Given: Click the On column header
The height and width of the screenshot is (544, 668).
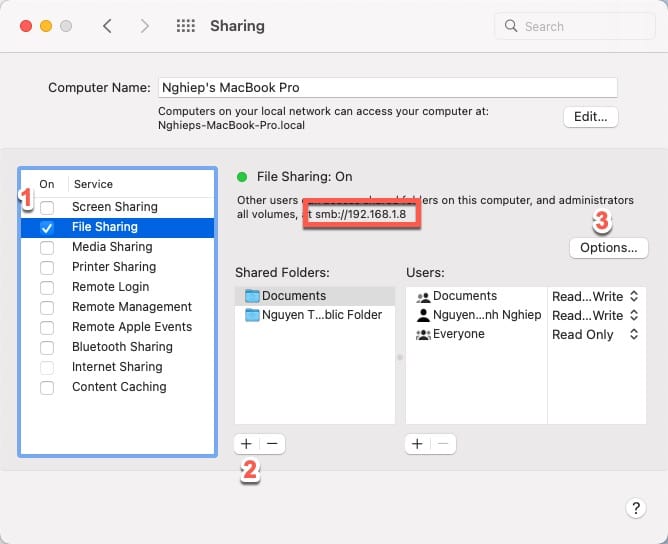Looking at the screenshot, I should [47, 184].
